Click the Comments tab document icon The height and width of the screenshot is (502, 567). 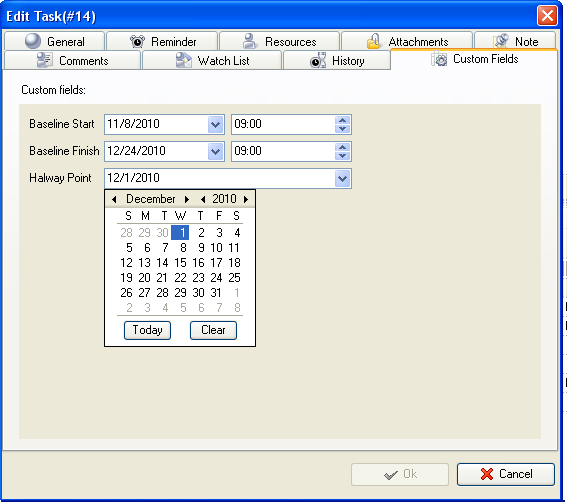tap(45, 60)
